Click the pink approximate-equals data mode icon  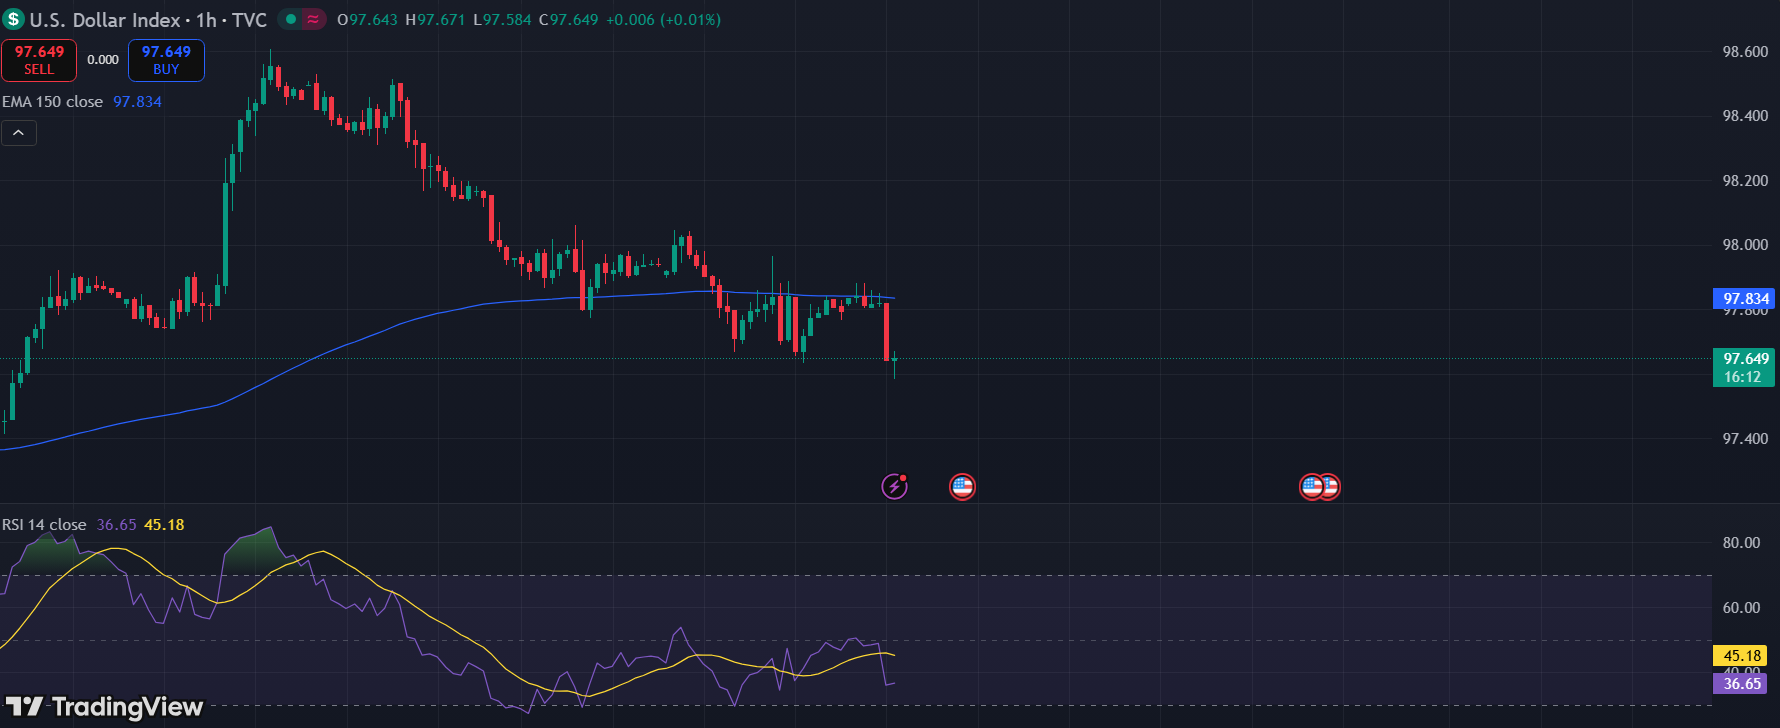click(314, 19)
